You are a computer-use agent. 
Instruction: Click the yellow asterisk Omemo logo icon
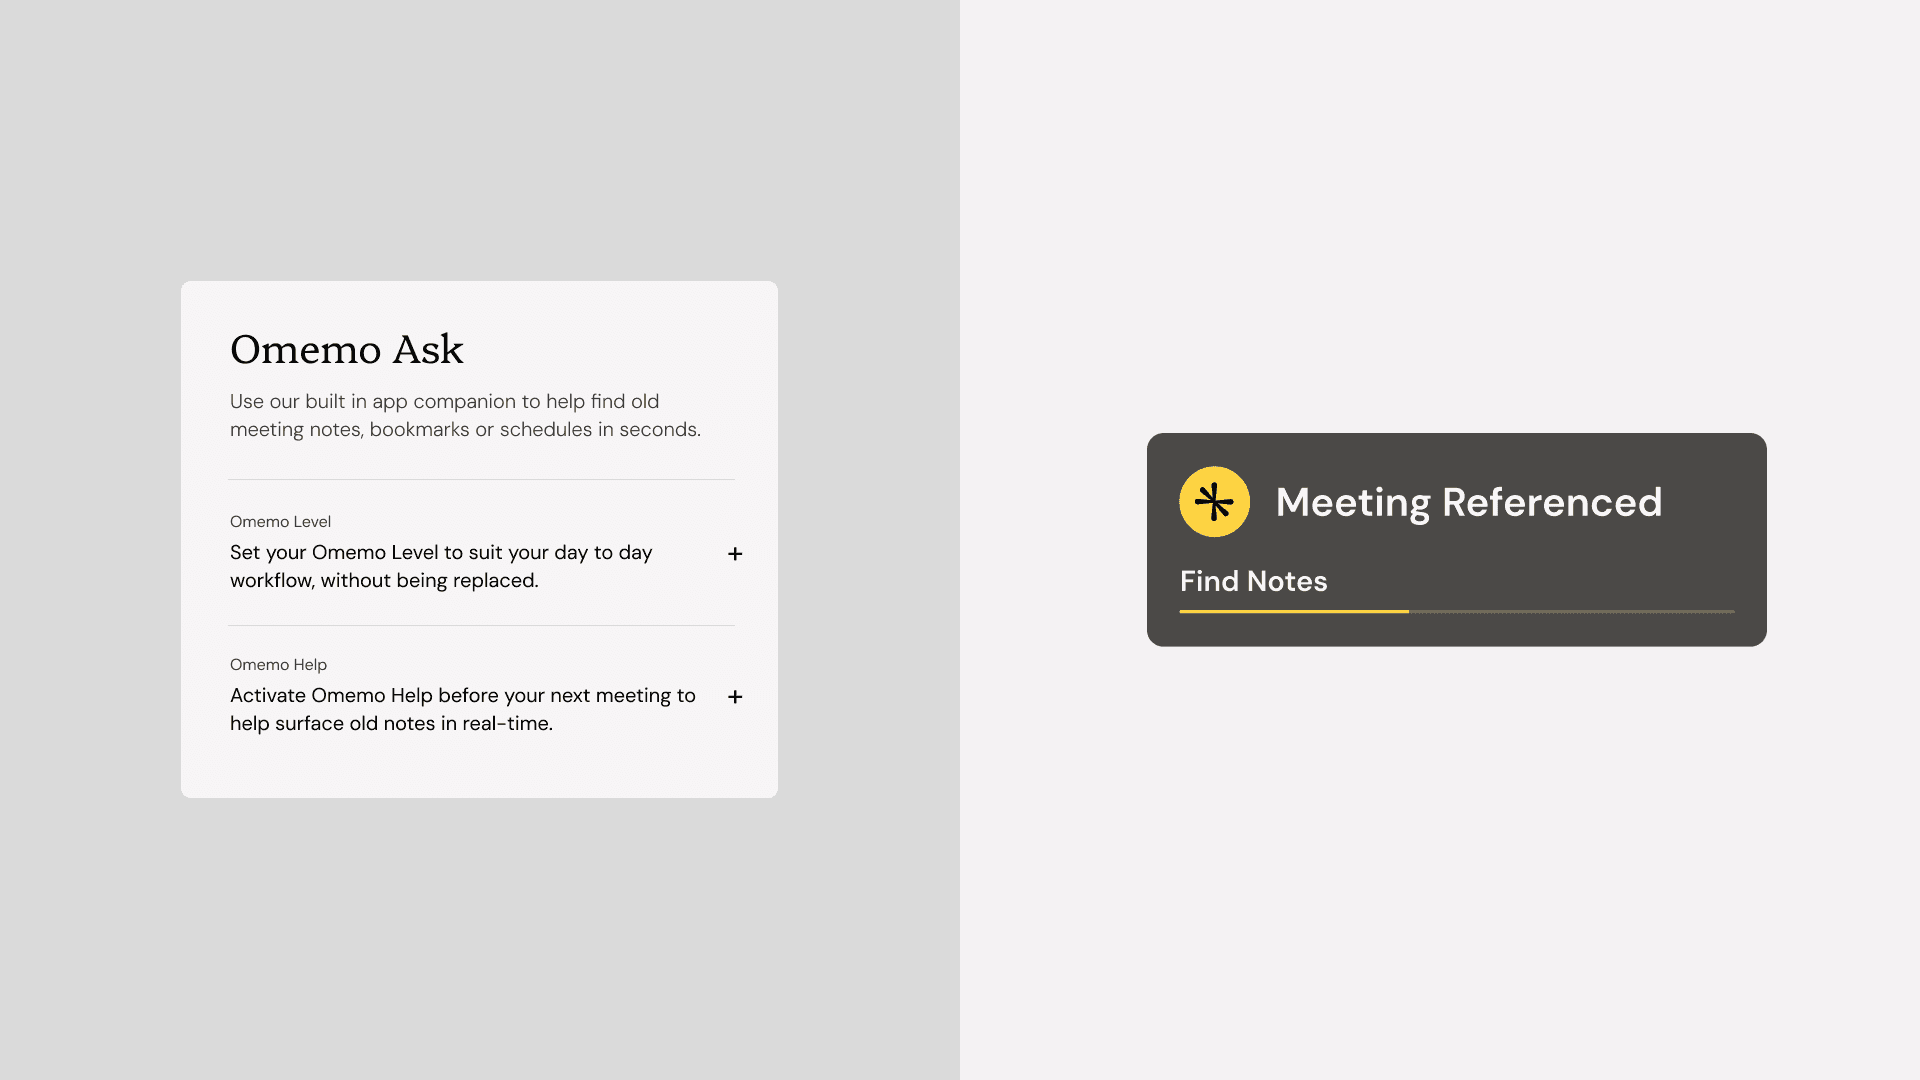(x=1214, y=502)
